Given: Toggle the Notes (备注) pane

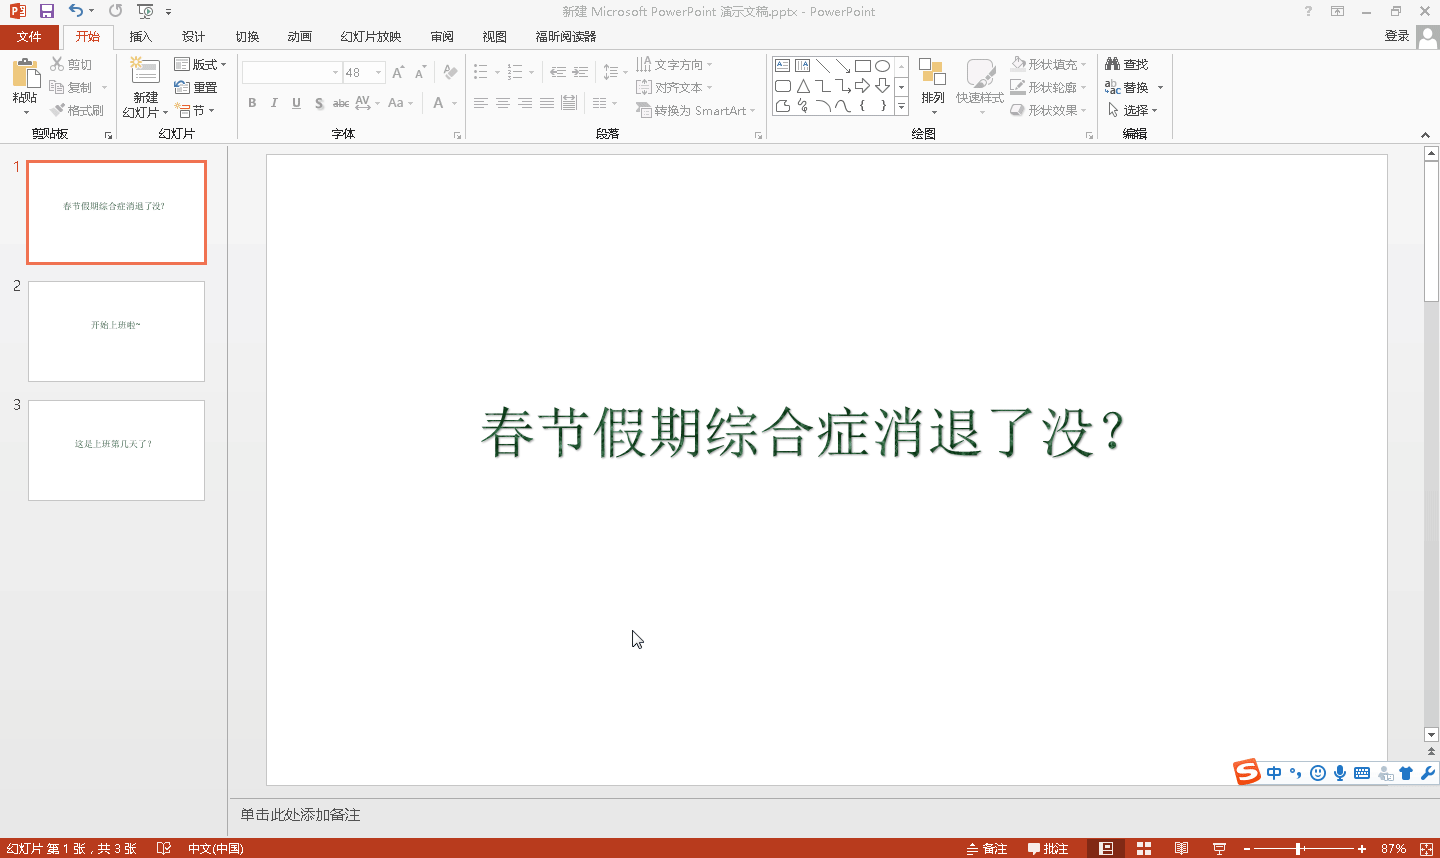Looking at the screenshot, I should click(x=986, y=848).
